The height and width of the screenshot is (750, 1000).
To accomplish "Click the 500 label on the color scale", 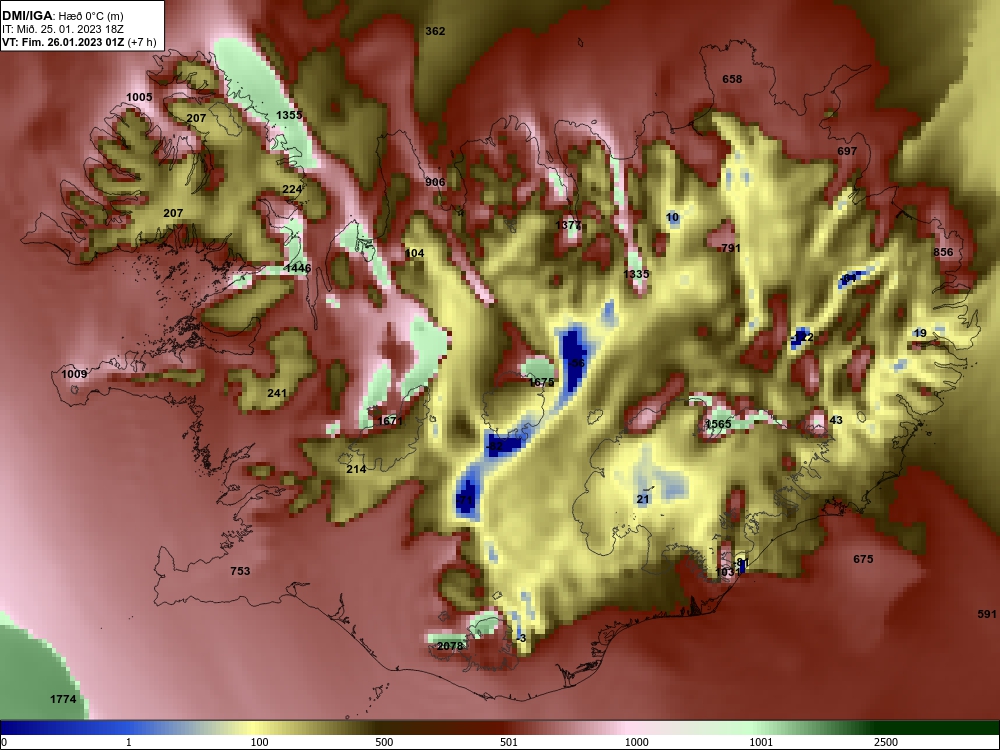I will [384, 742].
